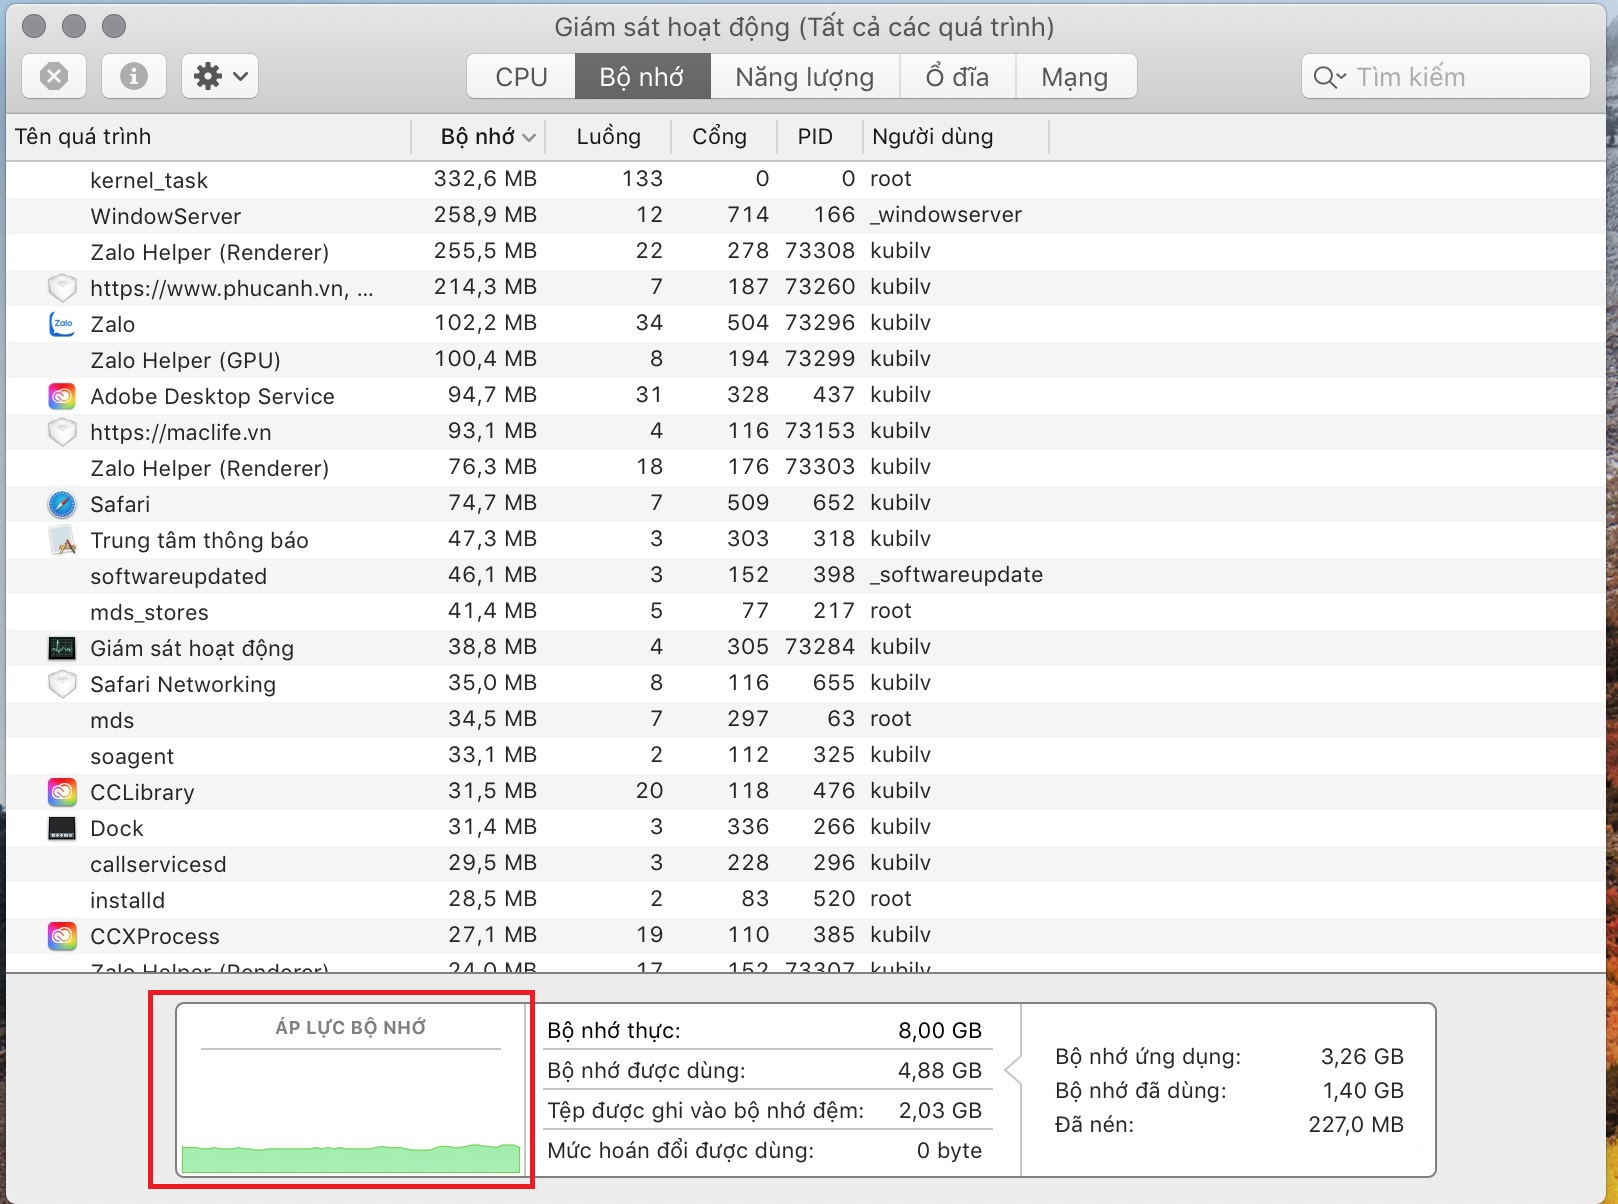Select the WindowServer process row
This screenshot has height=1204, width=1618.
(806, 215)
